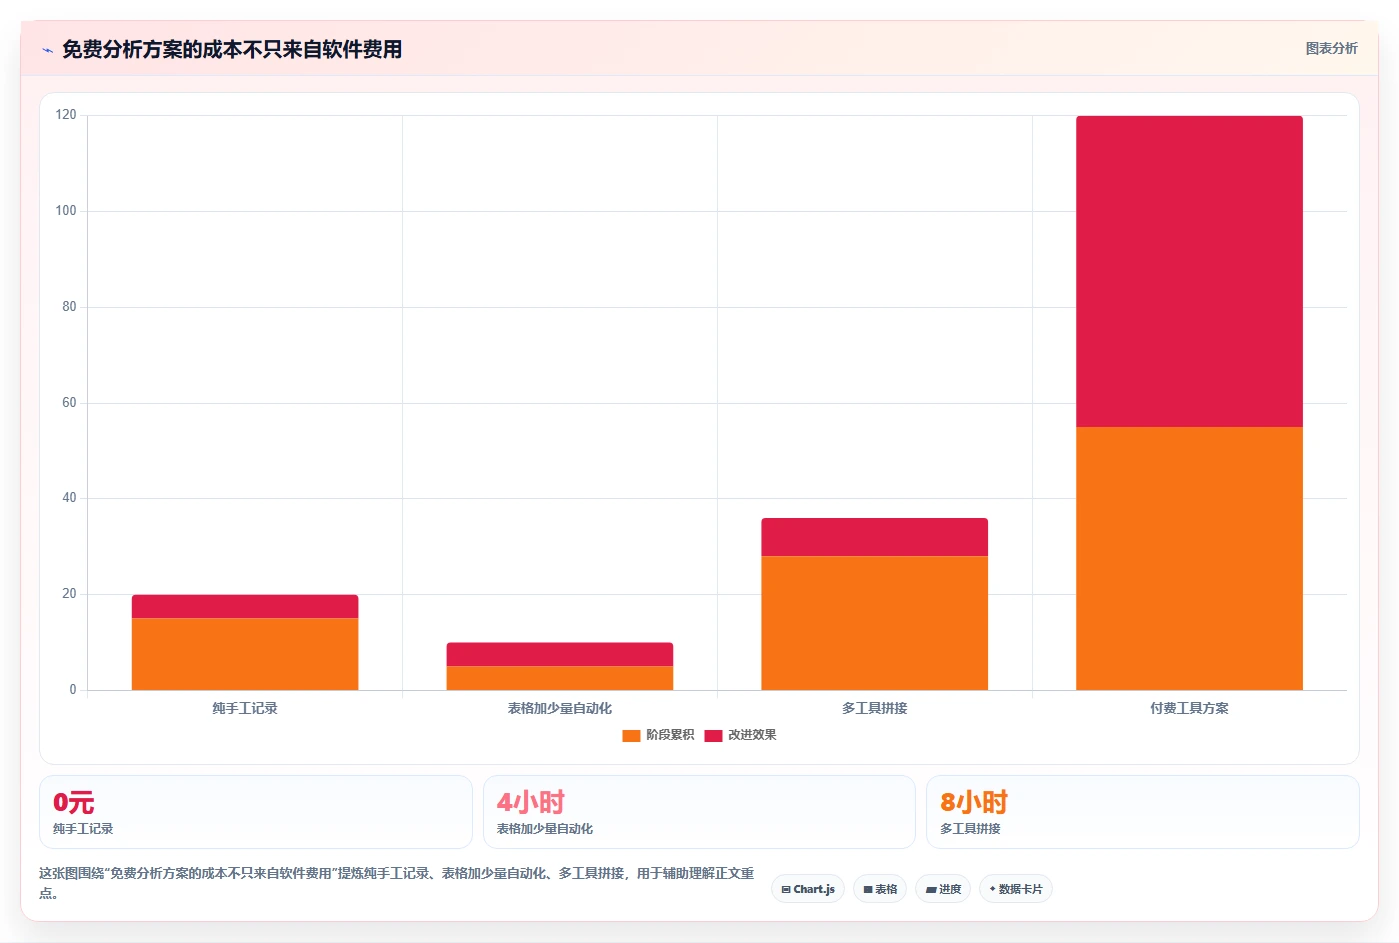The height and width of the screenshot is (943, 1399).
Task: Click the y-axis value 20
Action: 69,594
